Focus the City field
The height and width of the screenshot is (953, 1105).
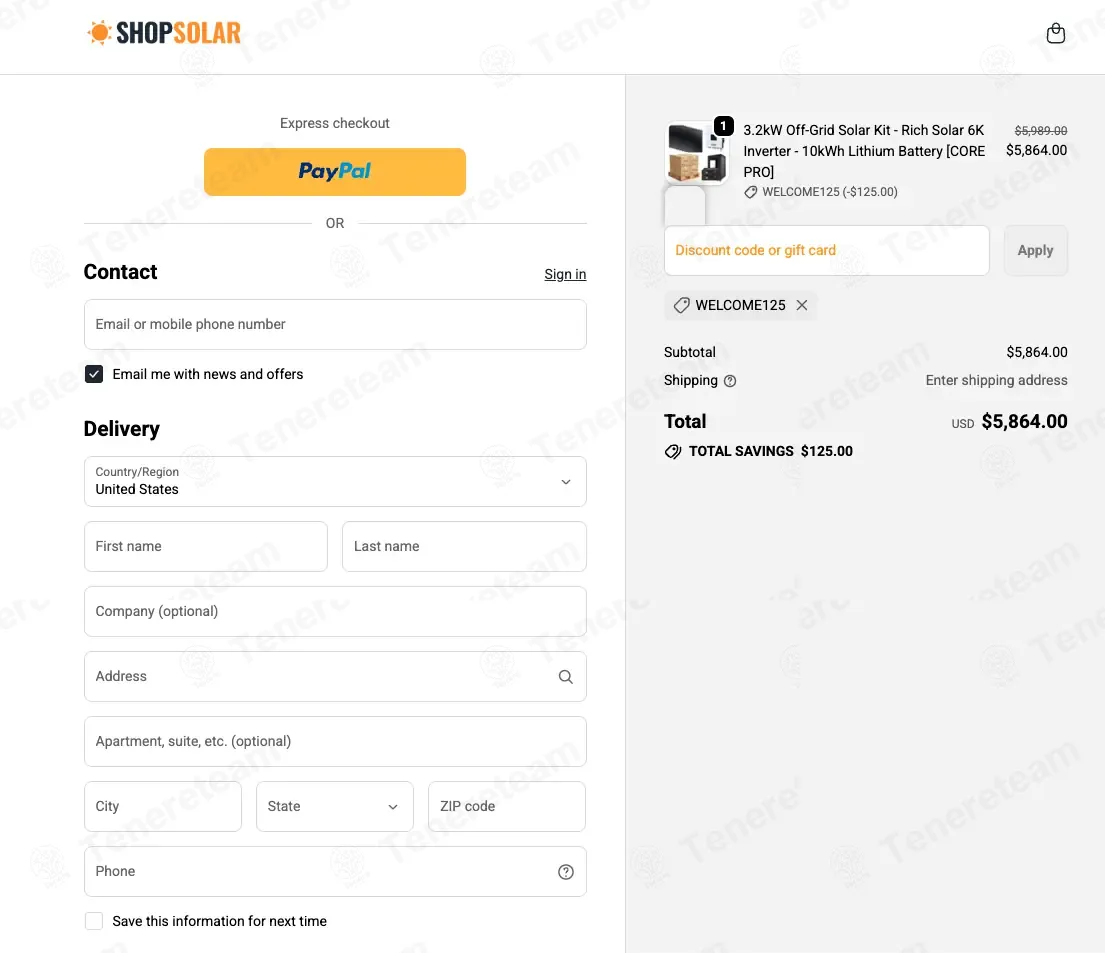point(162,806)
